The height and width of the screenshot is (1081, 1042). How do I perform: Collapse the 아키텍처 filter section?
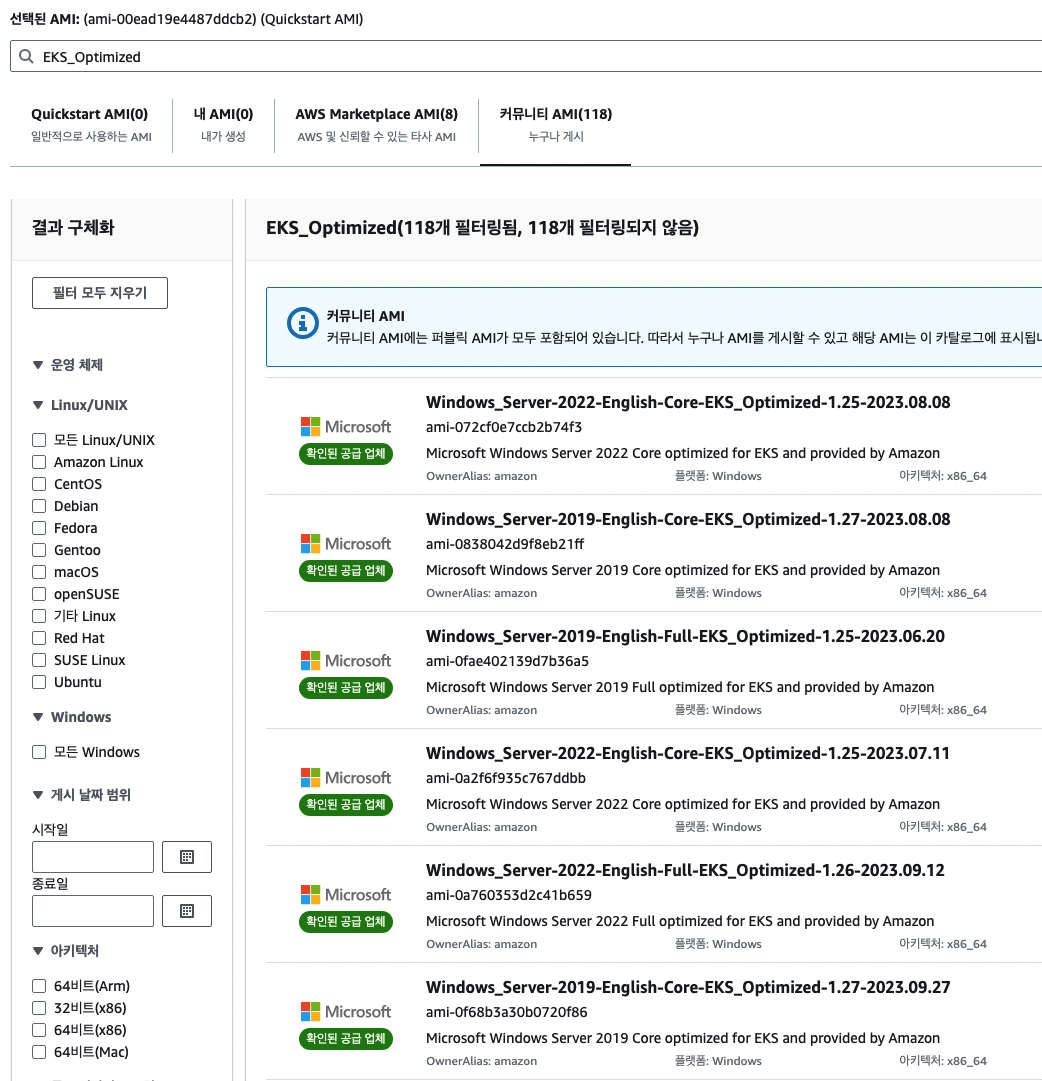pyautogui.click(x=38, y=951)
